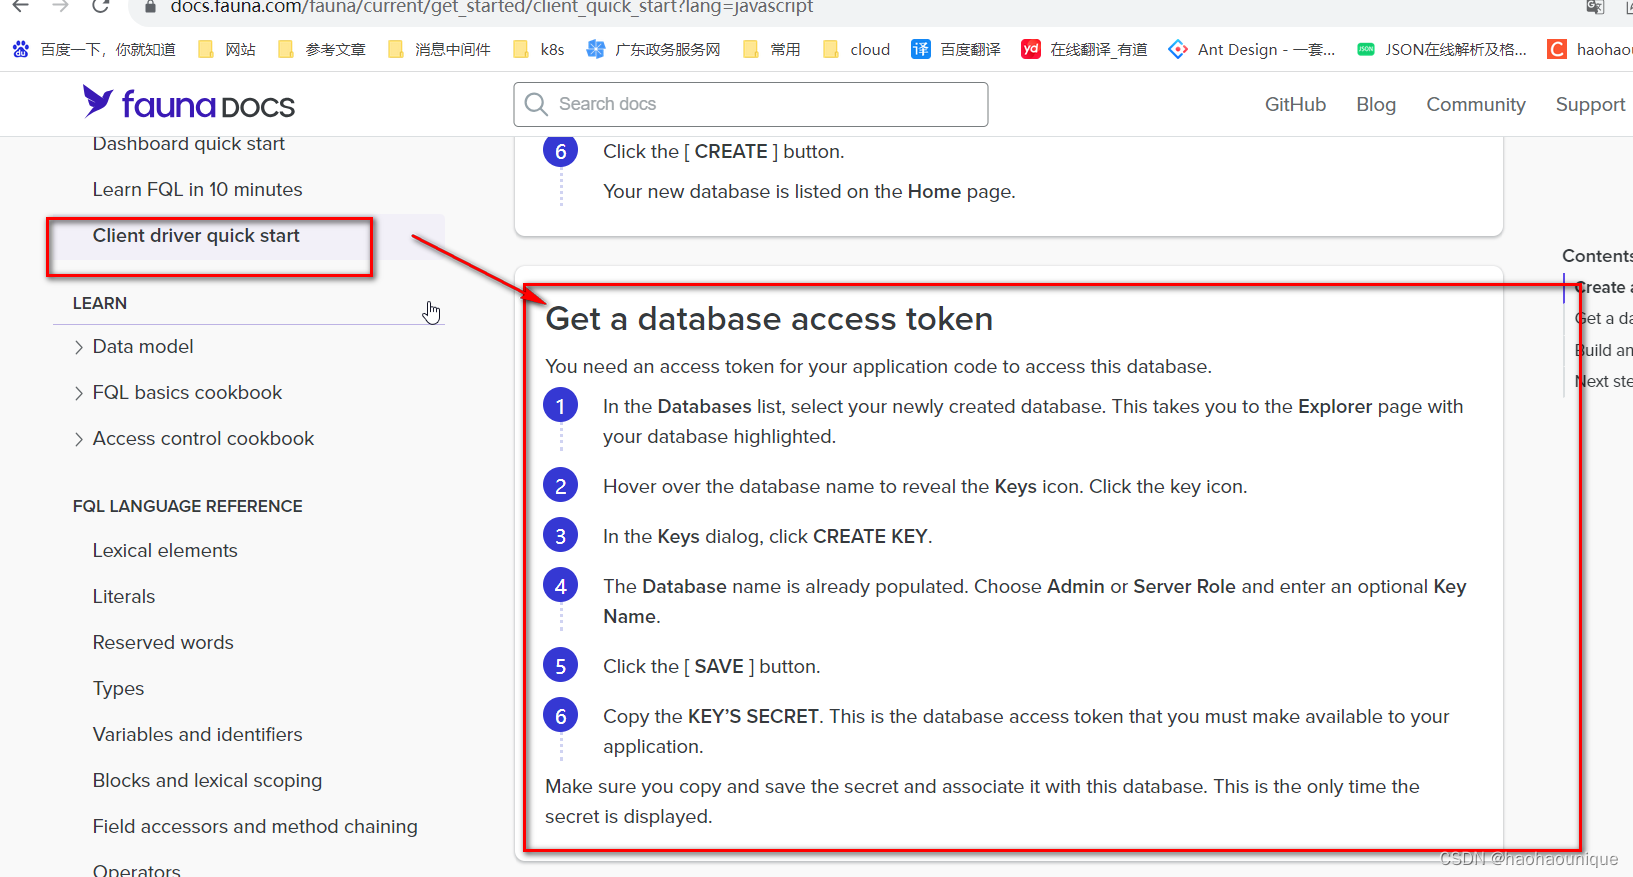Click the magnifier icon in search box
Screen dimensions: 1633x877
(x=536, y=104)
